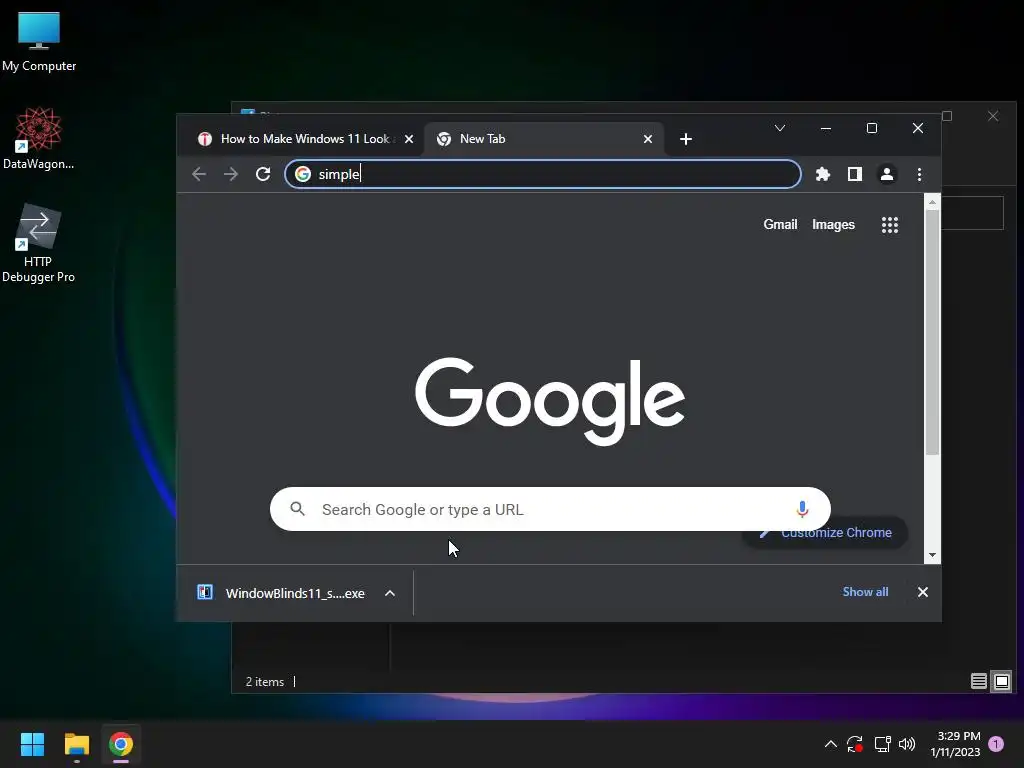
Task: Close the New Tab tab
Action: [x=648, y=139]
